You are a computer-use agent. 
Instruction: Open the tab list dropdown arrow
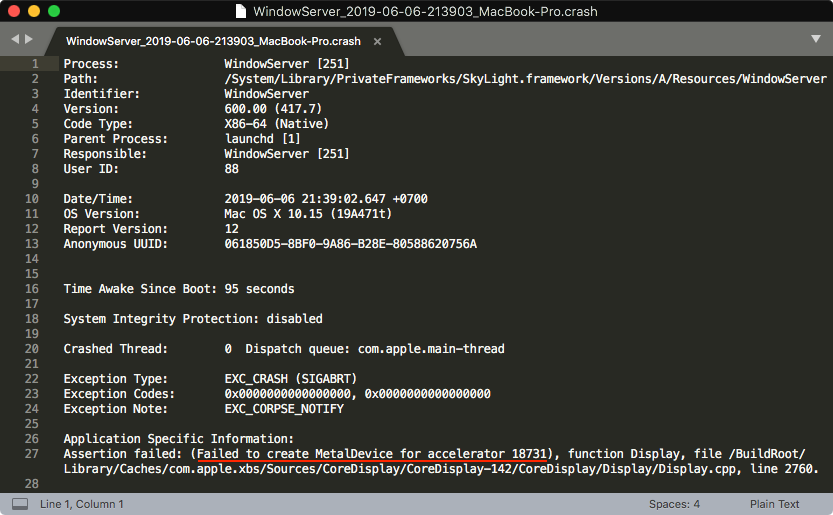pyautogui.click(x=816, y=39)
